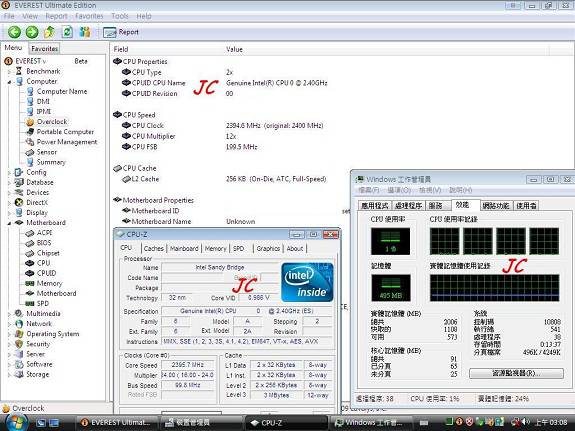The image size is (575, 431).
Task: Collapse the Motherboard tree node
Action: 9,223
